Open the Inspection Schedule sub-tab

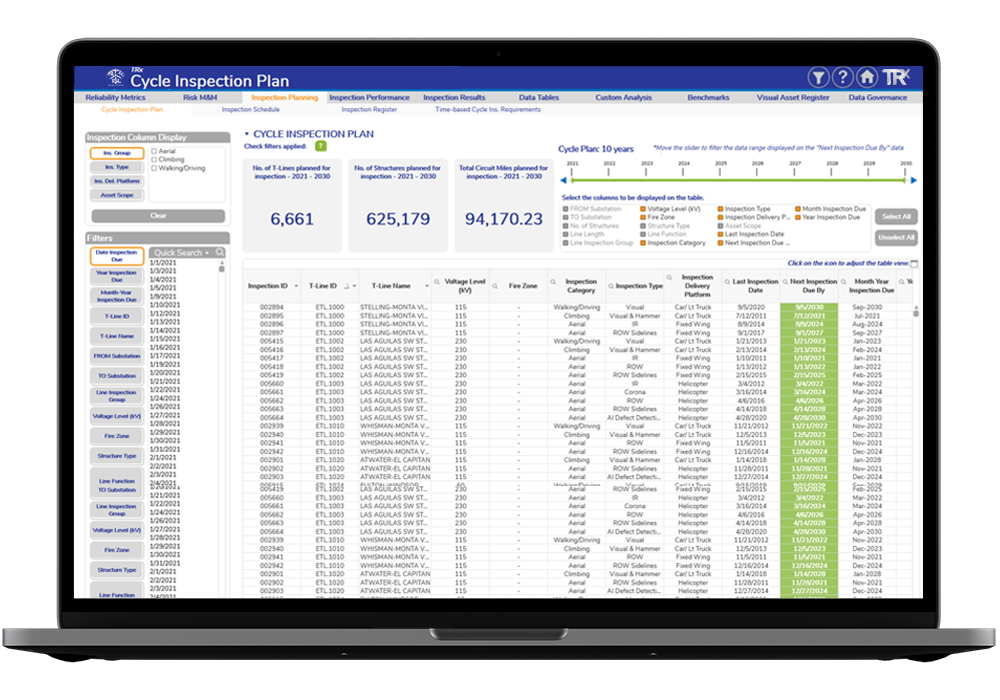[251, 110]
